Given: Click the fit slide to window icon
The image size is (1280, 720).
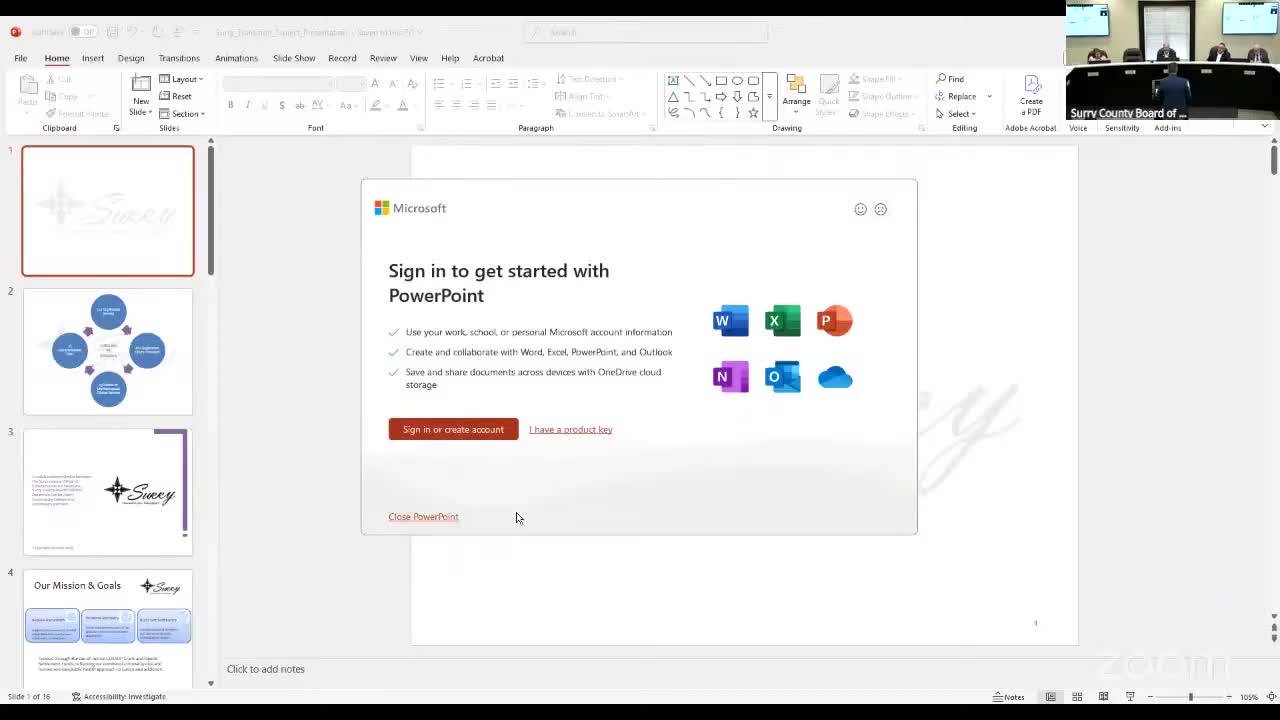Looking at the screenshot, I should click(1271, 696).
